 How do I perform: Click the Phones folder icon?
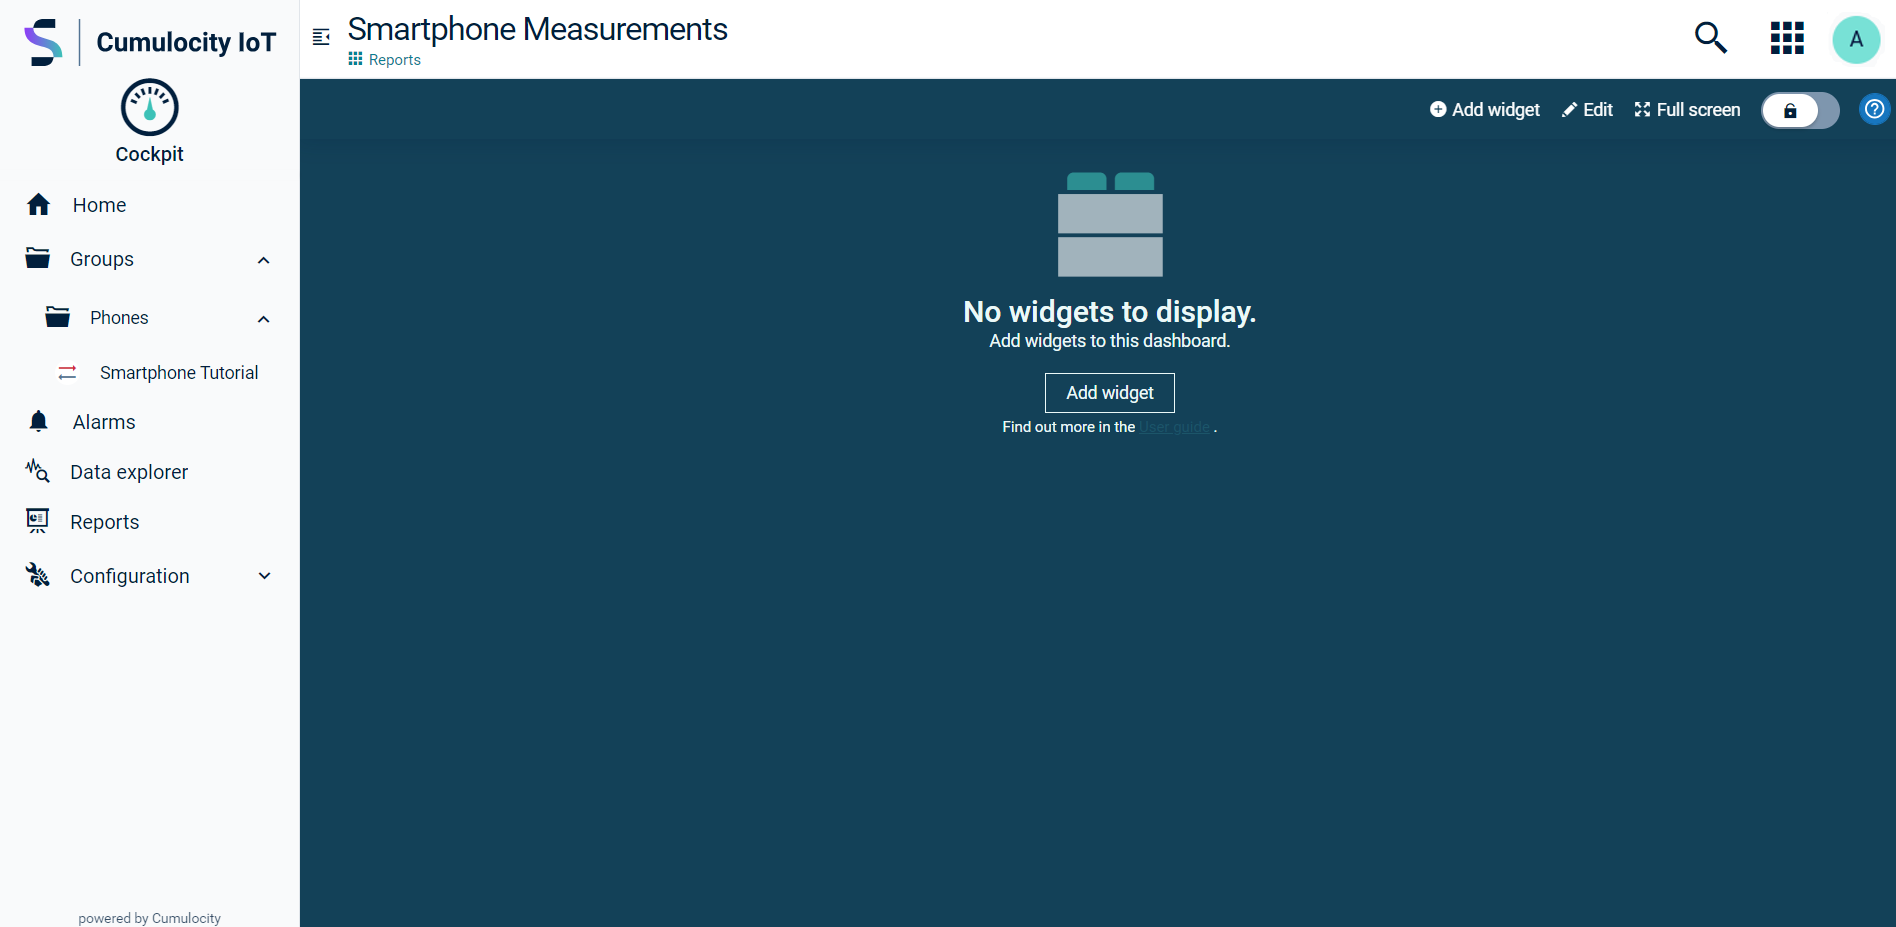pos(58,317)
